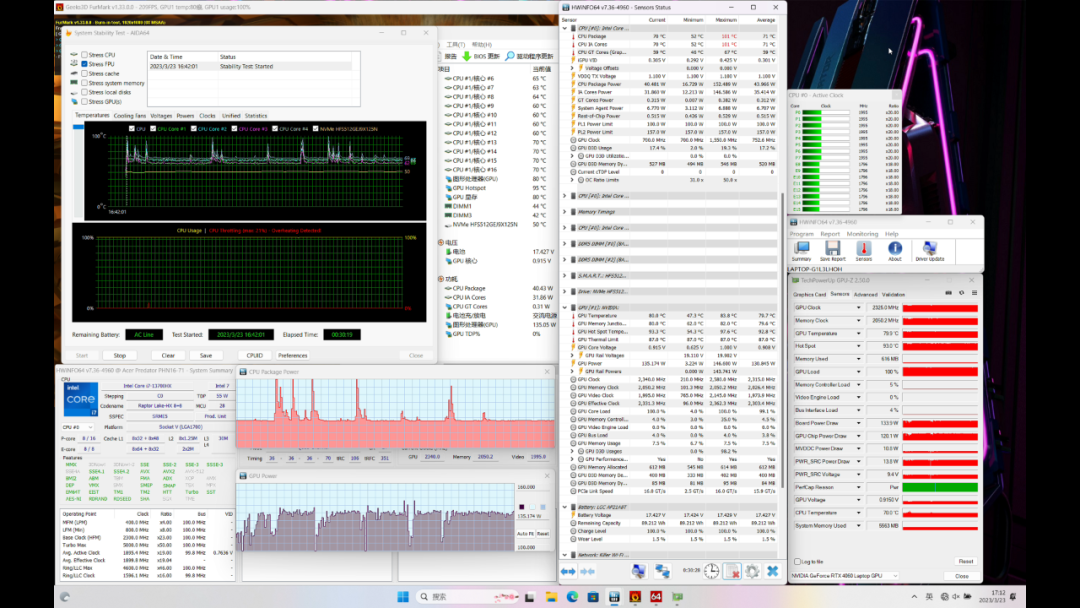Image resolution: width=1080 pixels, height=608 pixels.
Task: Click the PerfCap Reason green bar in GPU-Z
Action: pos(940,487)
